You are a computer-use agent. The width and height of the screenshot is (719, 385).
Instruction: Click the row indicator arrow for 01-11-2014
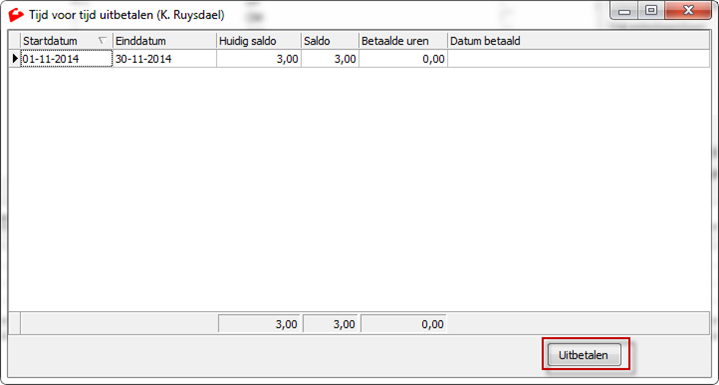coord(15,59)
